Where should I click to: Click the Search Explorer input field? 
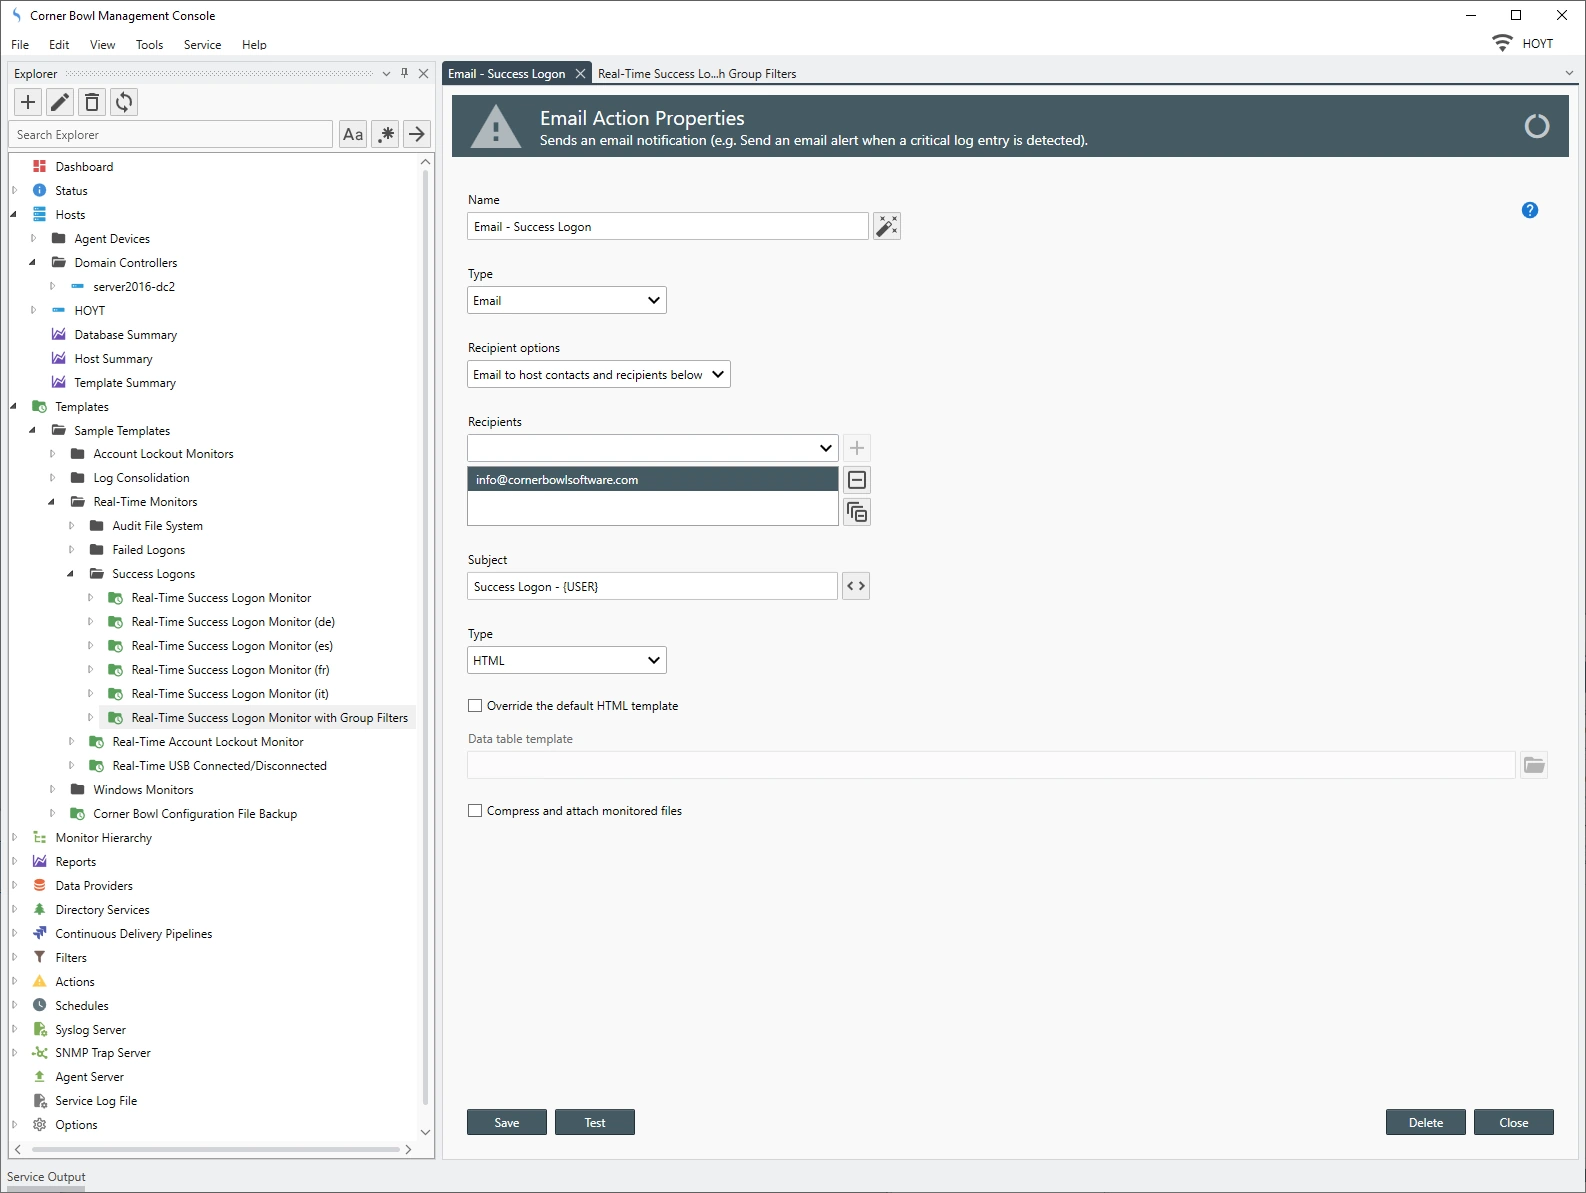tap(172, 135)
